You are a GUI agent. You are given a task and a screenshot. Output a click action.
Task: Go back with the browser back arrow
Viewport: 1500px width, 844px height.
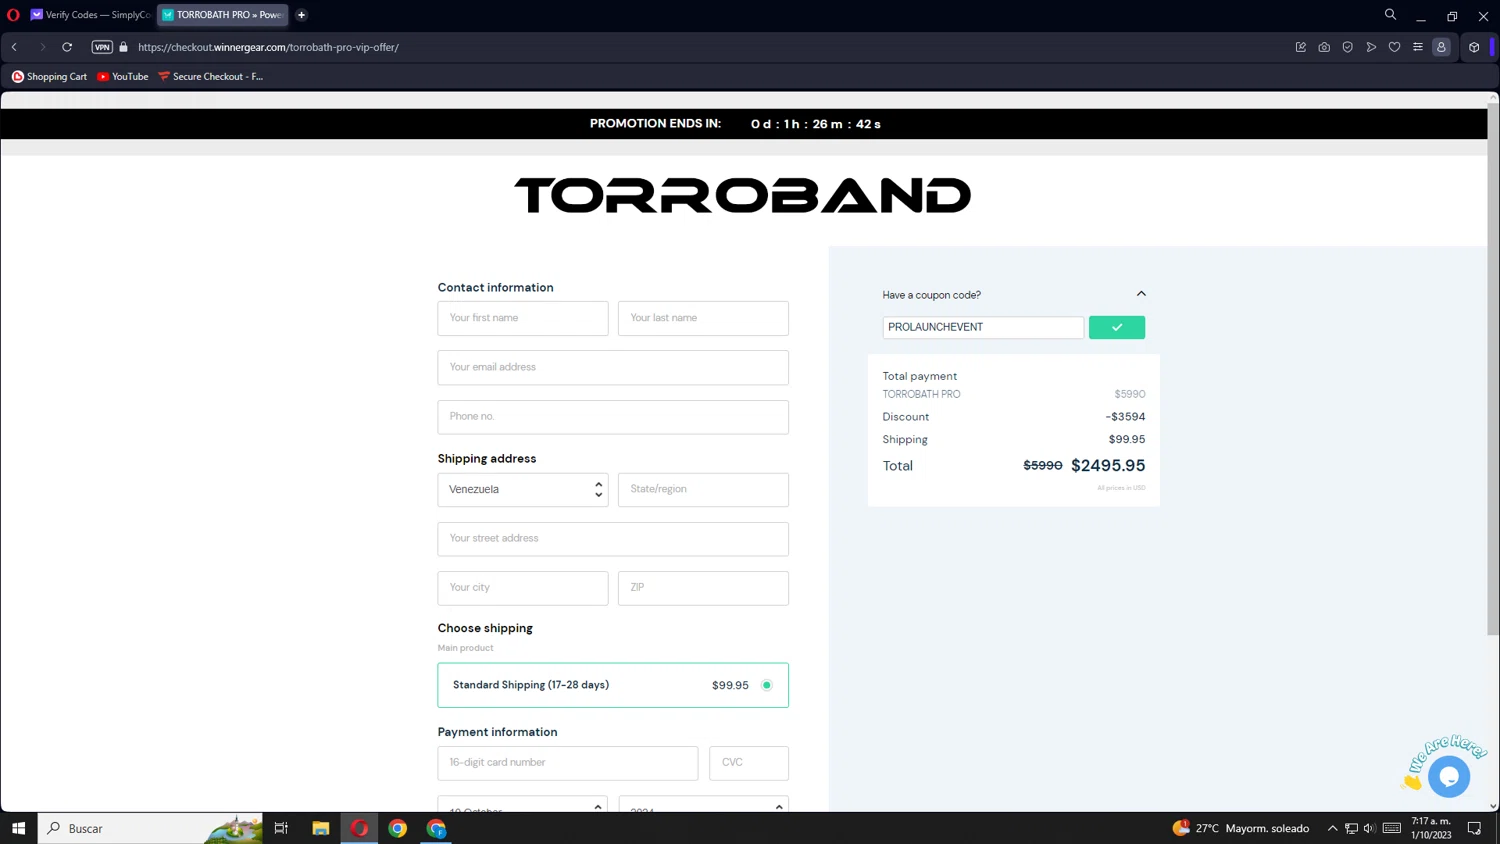15,47
